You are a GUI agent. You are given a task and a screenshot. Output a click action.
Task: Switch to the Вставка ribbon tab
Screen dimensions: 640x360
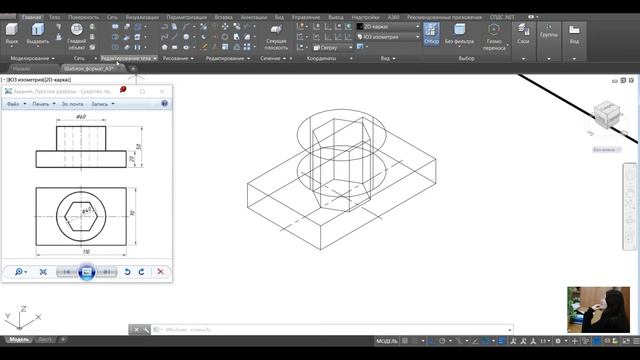click(x=223, y=17)
